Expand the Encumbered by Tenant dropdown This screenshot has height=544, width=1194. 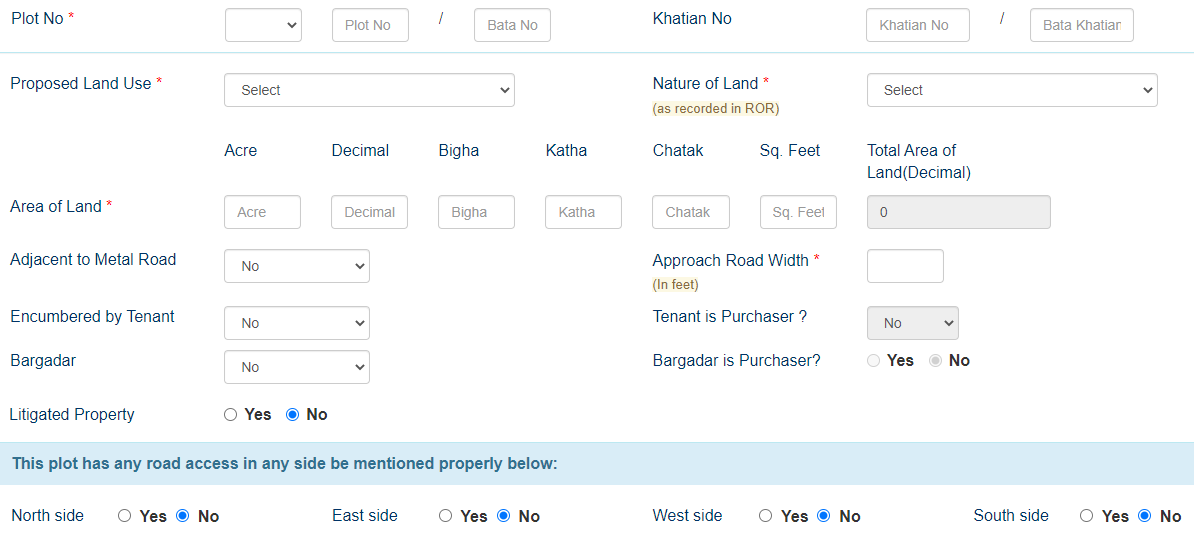[297, 323]
